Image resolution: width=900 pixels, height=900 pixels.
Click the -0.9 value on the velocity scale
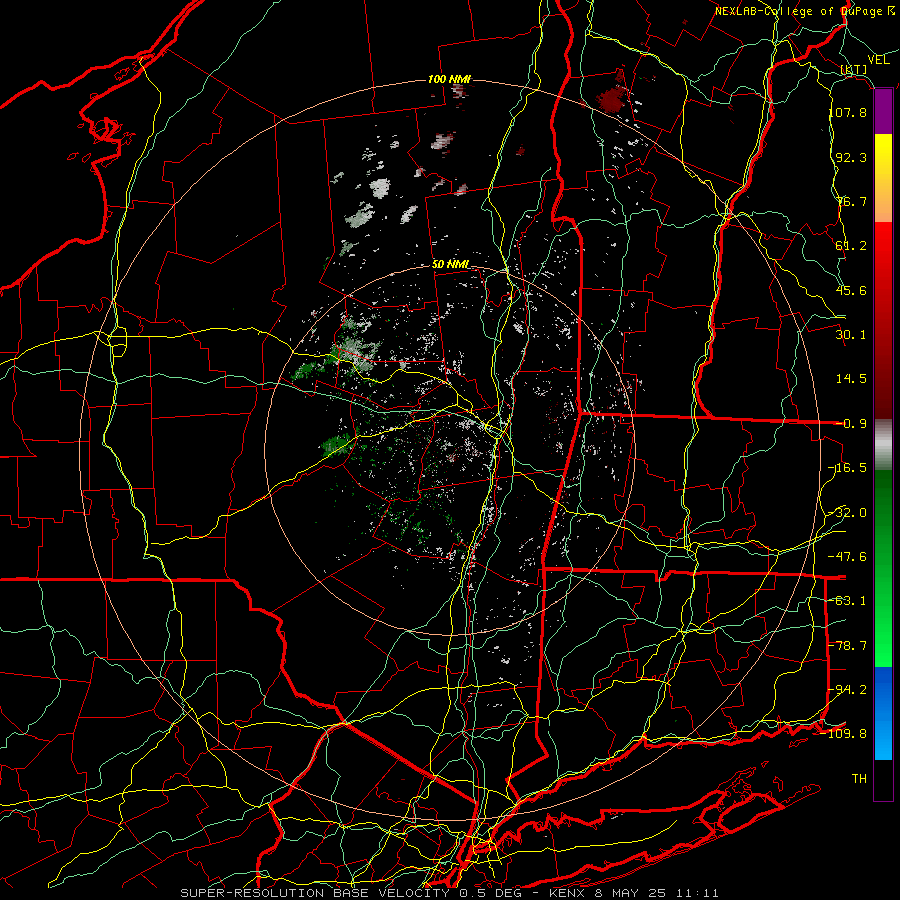point(851,424)
